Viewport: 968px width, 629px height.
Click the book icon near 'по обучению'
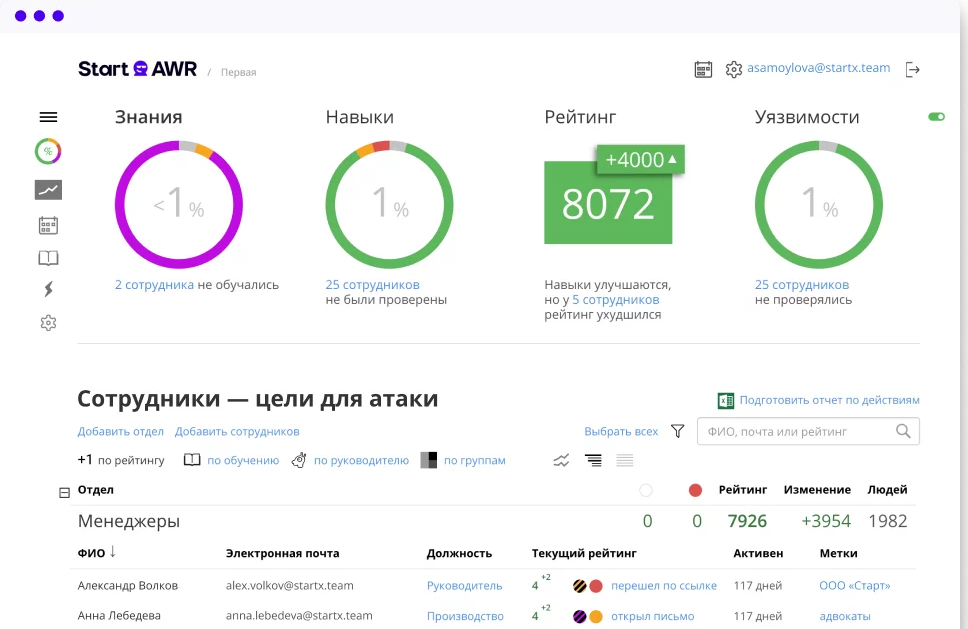(x=192, y=460)
